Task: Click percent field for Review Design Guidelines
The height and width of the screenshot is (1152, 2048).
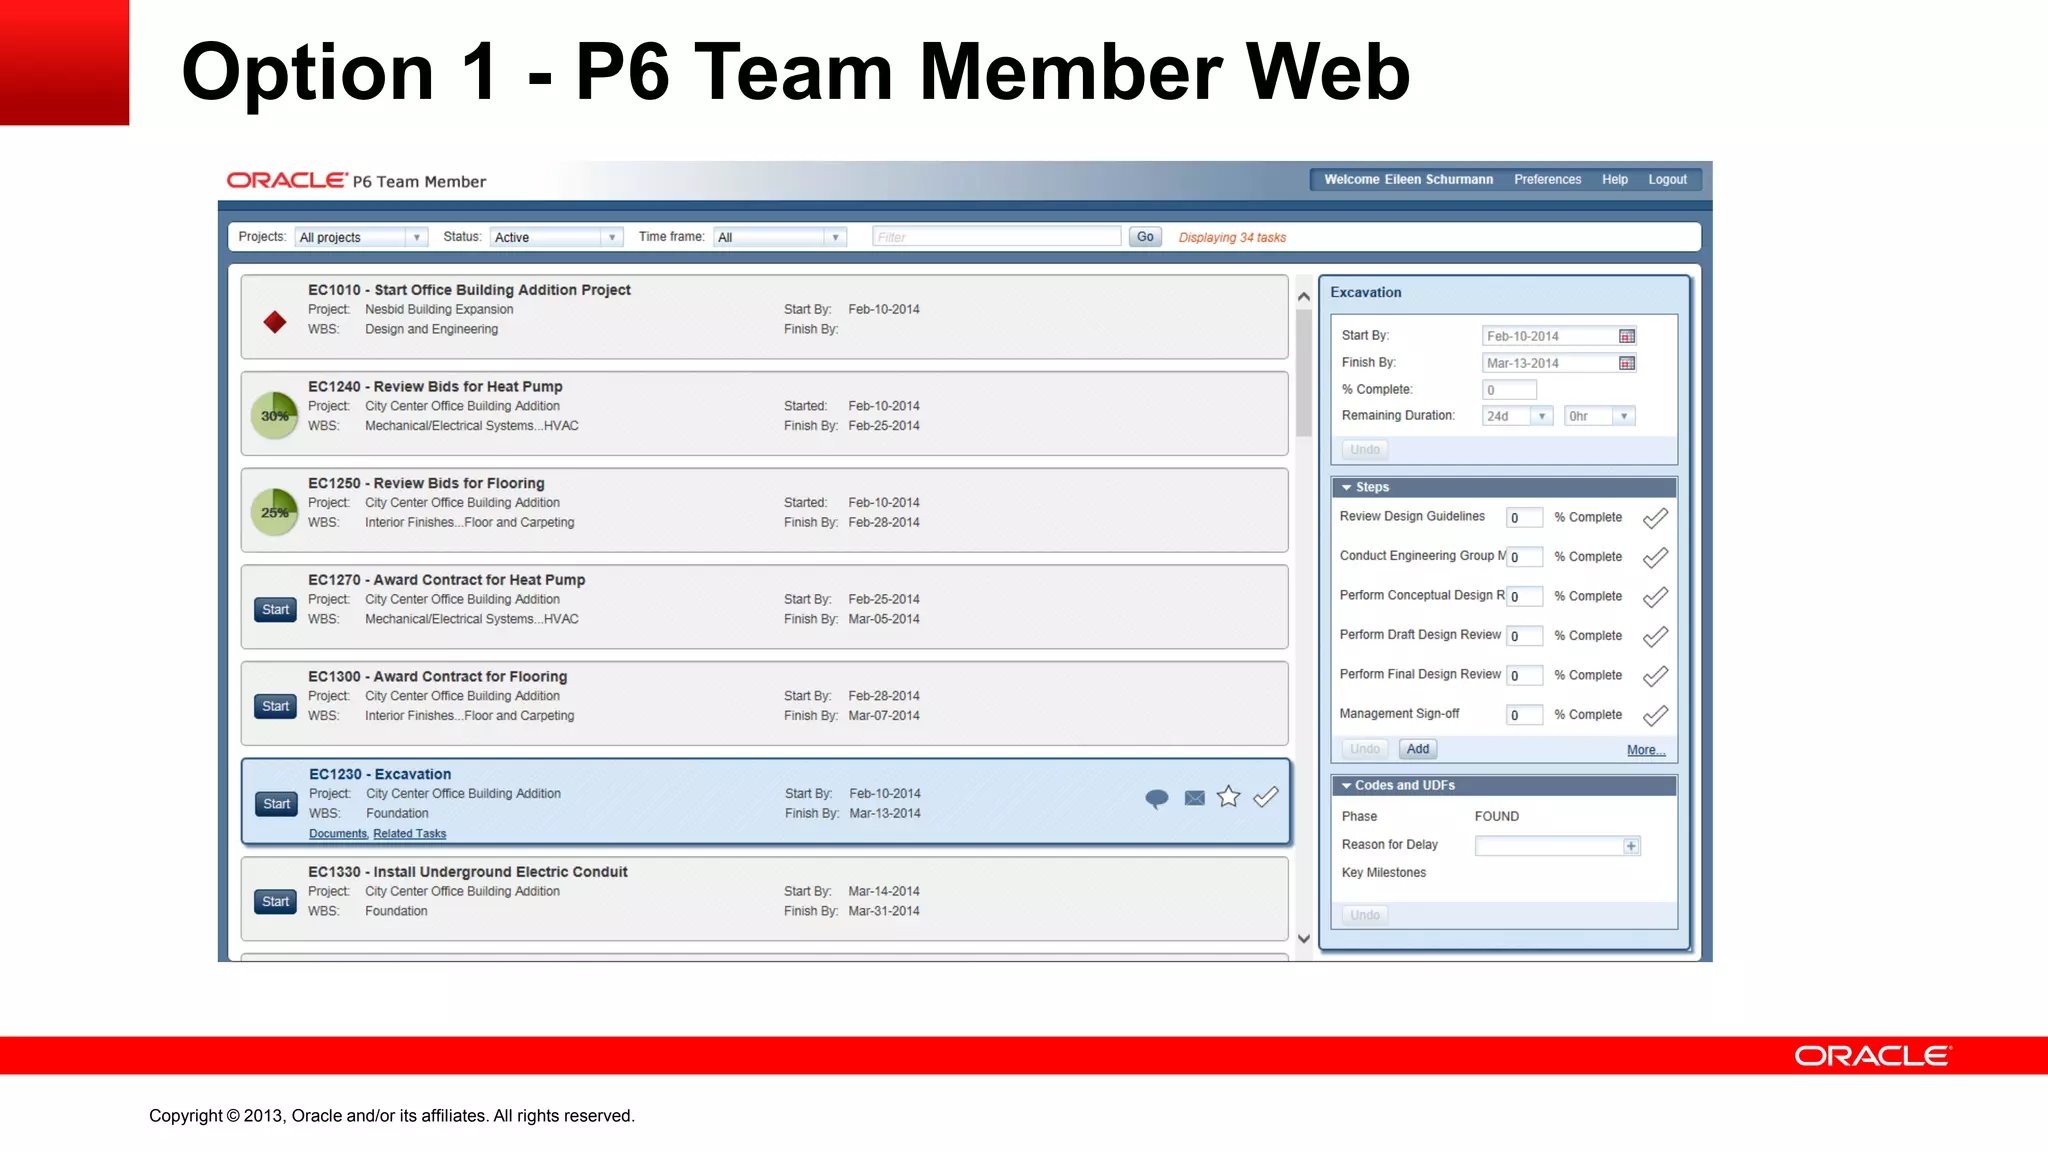Action: 1524,518
